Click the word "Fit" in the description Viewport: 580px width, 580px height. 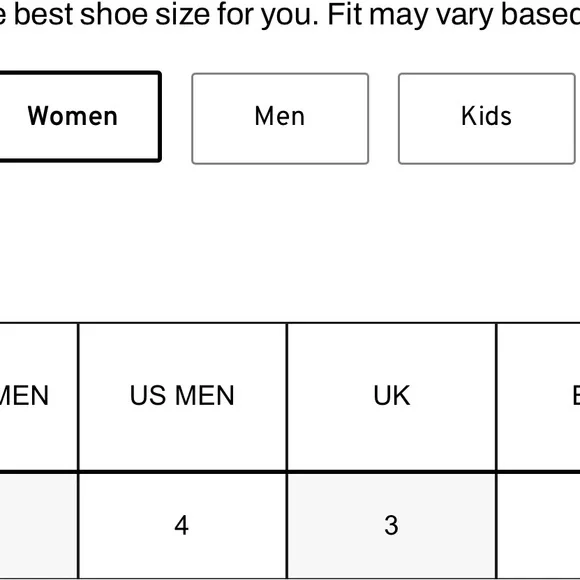[x=344, y=14]
